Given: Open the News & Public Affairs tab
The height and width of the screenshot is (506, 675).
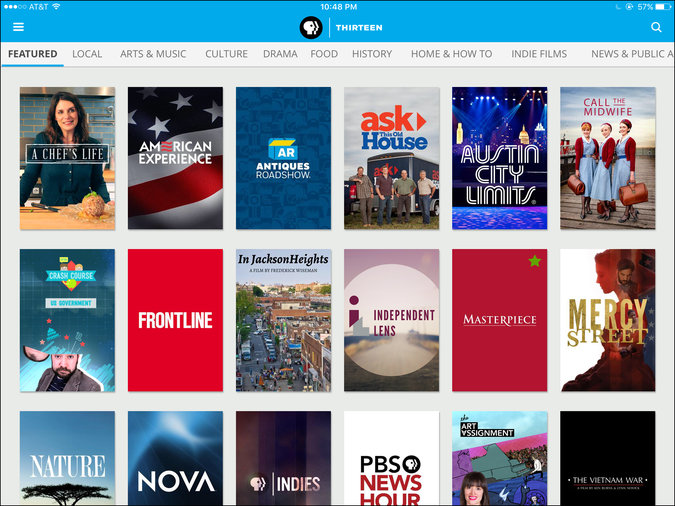Looking at the screenshot, I should [x=632, y=54].
